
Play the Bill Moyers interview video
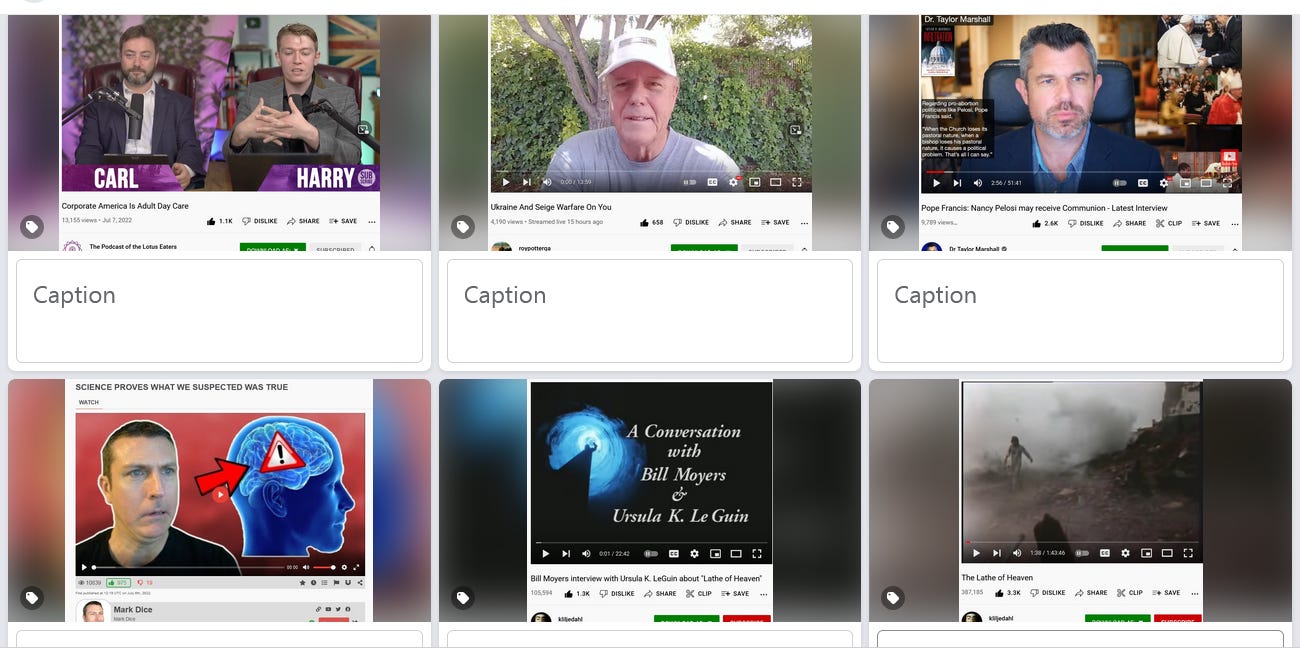[x=545, y=553]
